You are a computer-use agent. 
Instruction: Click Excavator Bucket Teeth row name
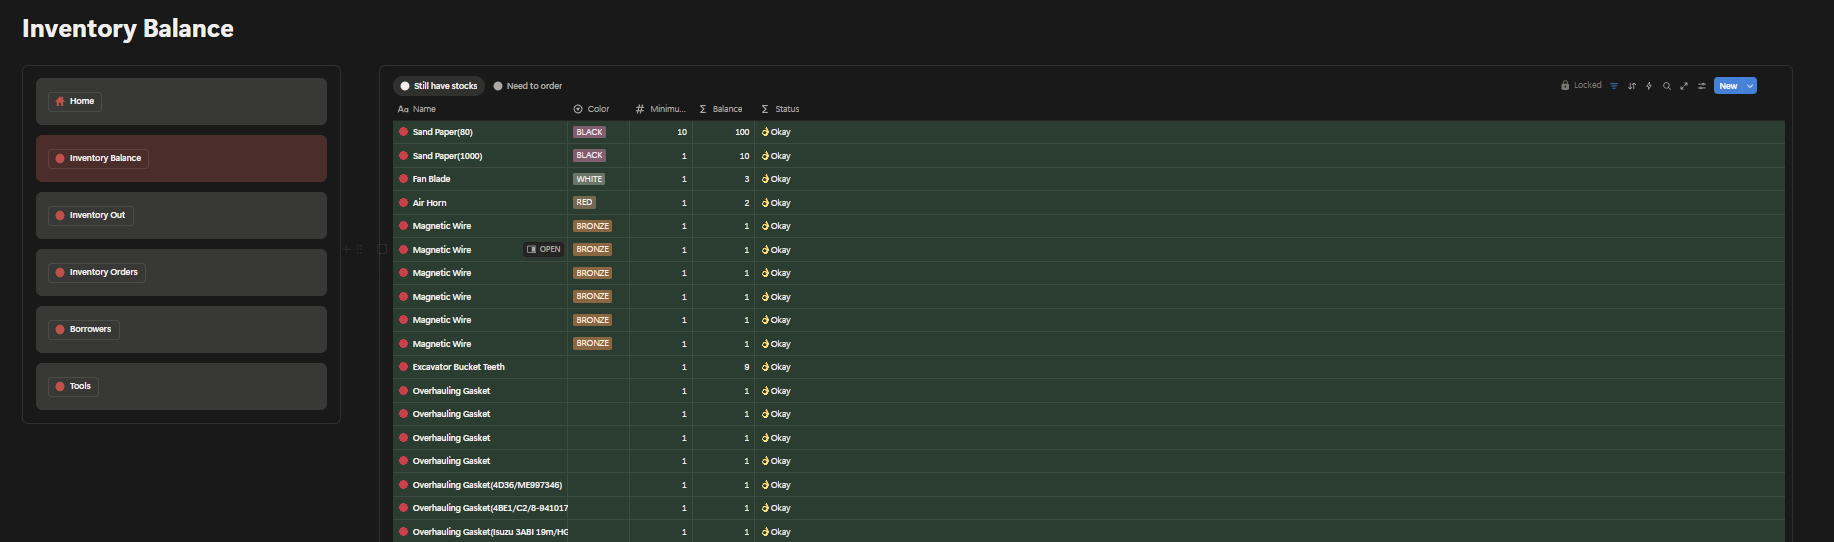458,367
